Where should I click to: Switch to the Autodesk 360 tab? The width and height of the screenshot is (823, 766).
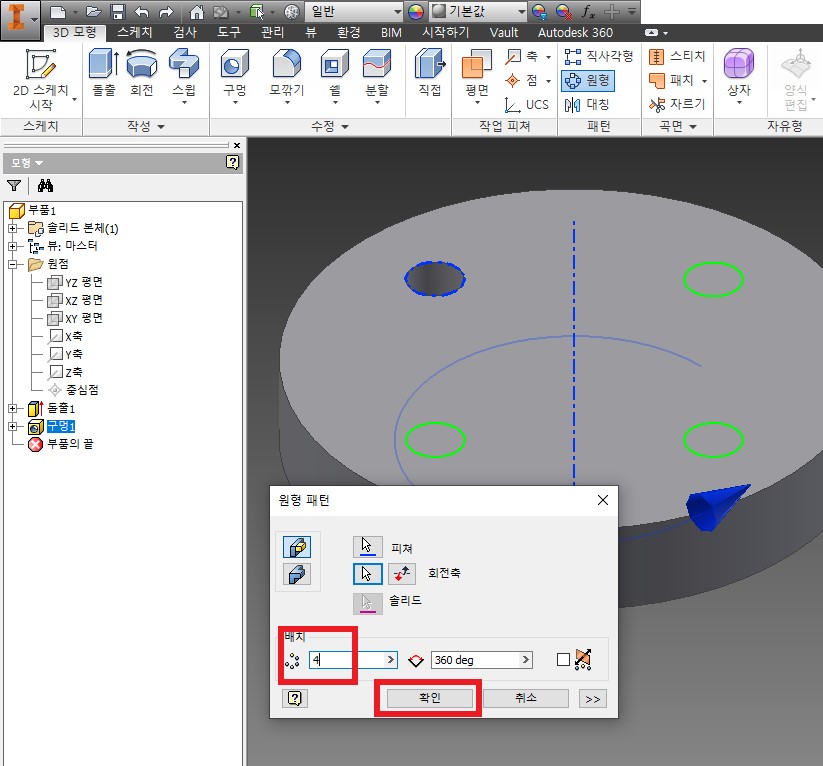[575, 33]
